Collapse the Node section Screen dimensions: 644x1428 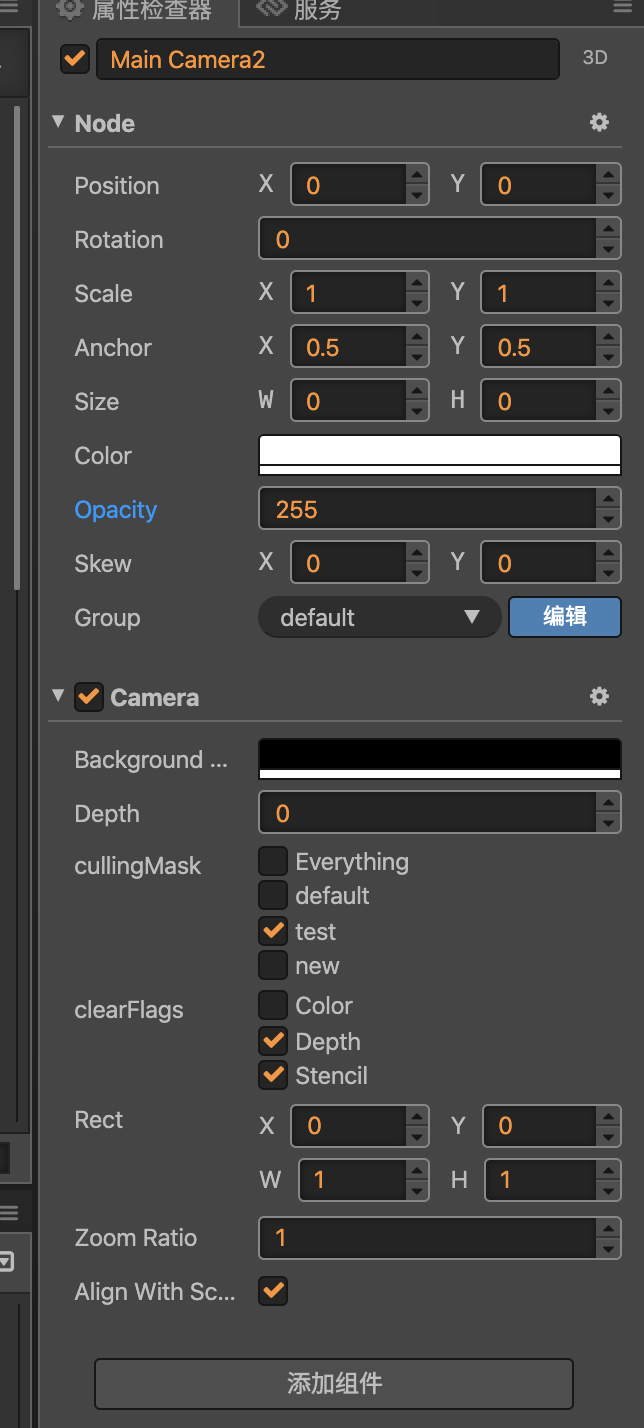point(58,122)
